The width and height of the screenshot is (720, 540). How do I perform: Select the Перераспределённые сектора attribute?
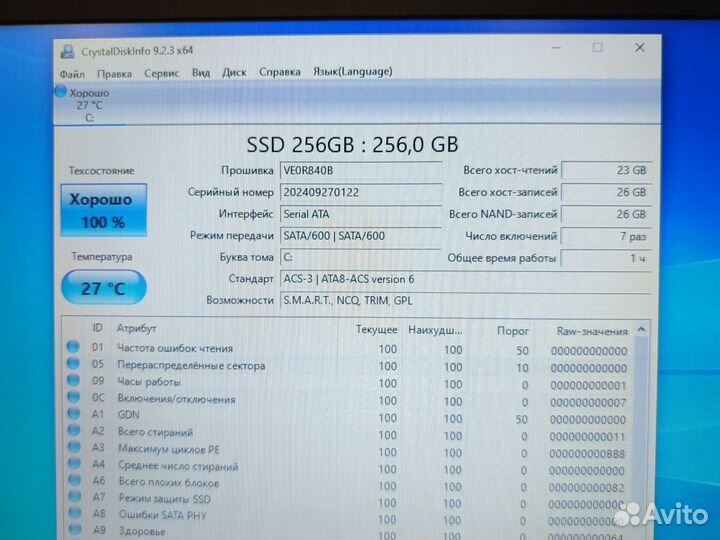click(191, 366)
